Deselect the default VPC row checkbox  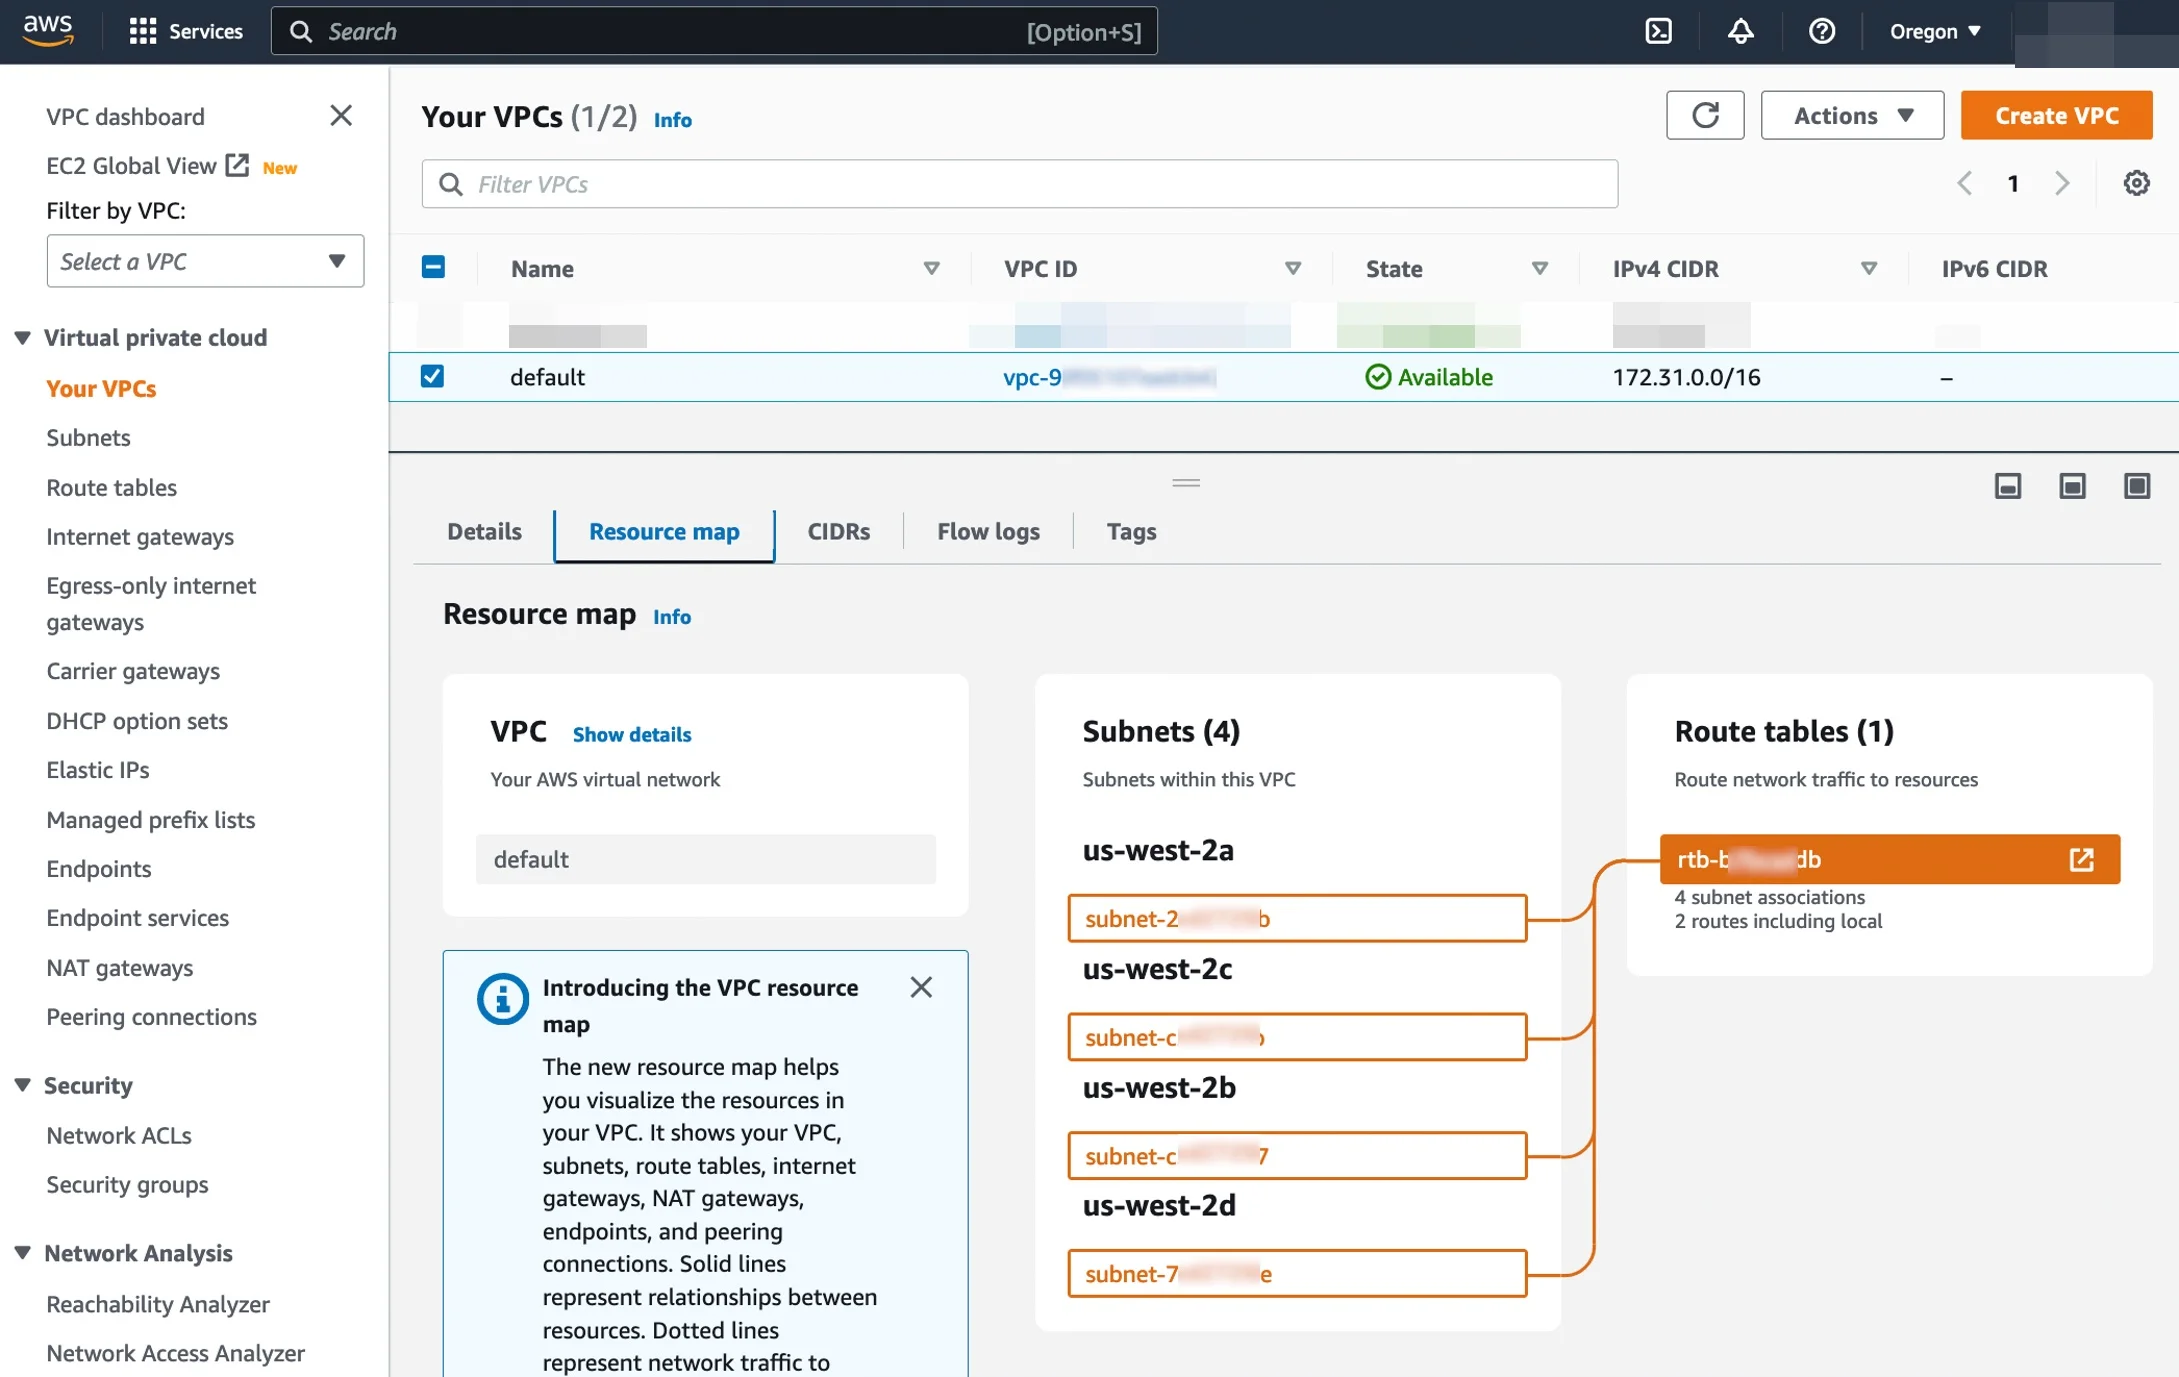pos(433,377)
